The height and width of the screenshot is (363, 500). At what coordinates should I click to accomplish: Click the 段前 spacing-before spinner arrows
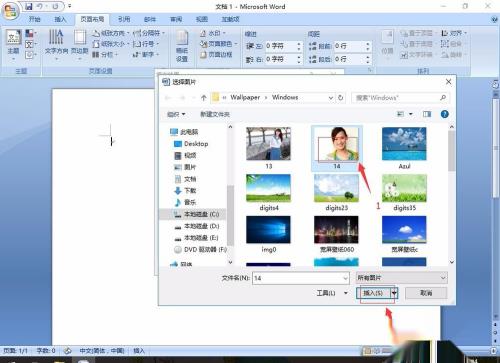pos(368,46)
